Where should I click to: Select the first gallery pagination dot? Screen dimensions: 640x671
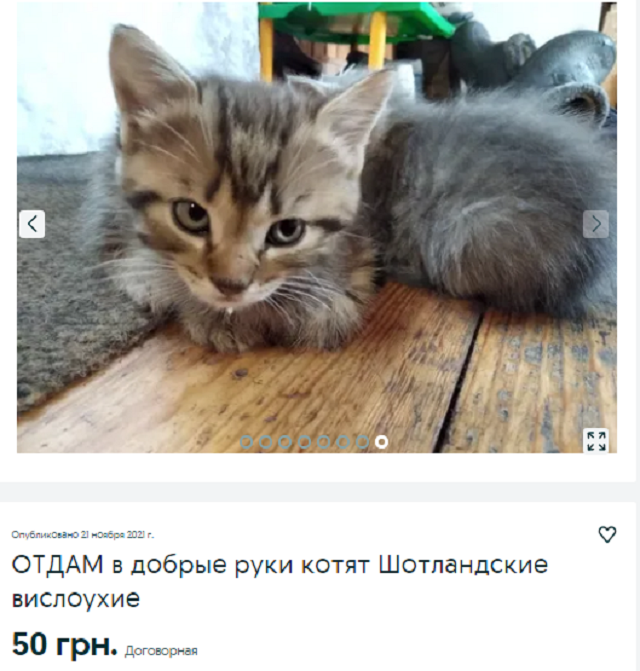[x=246, y=442]
